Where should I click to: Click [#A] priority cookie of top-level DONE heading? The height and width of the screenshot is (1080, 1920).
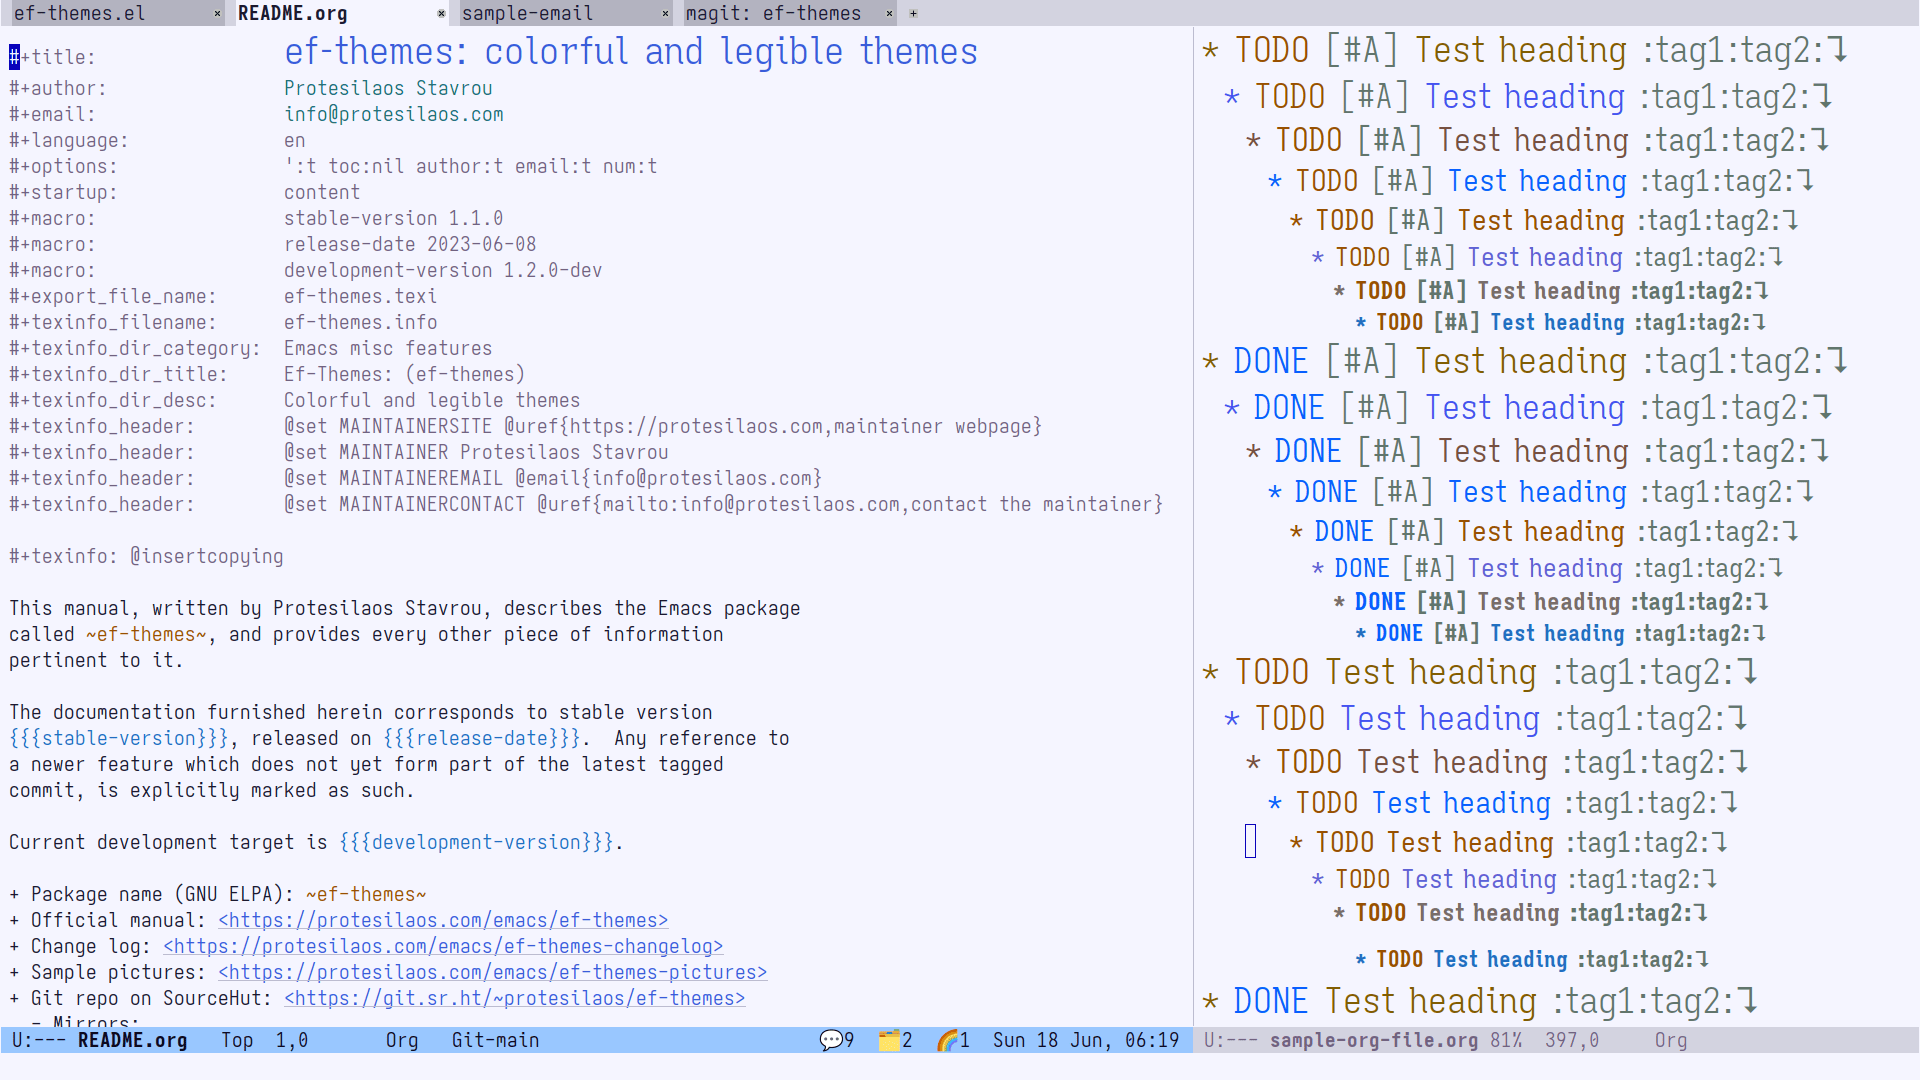click(x=1362, y=361)
